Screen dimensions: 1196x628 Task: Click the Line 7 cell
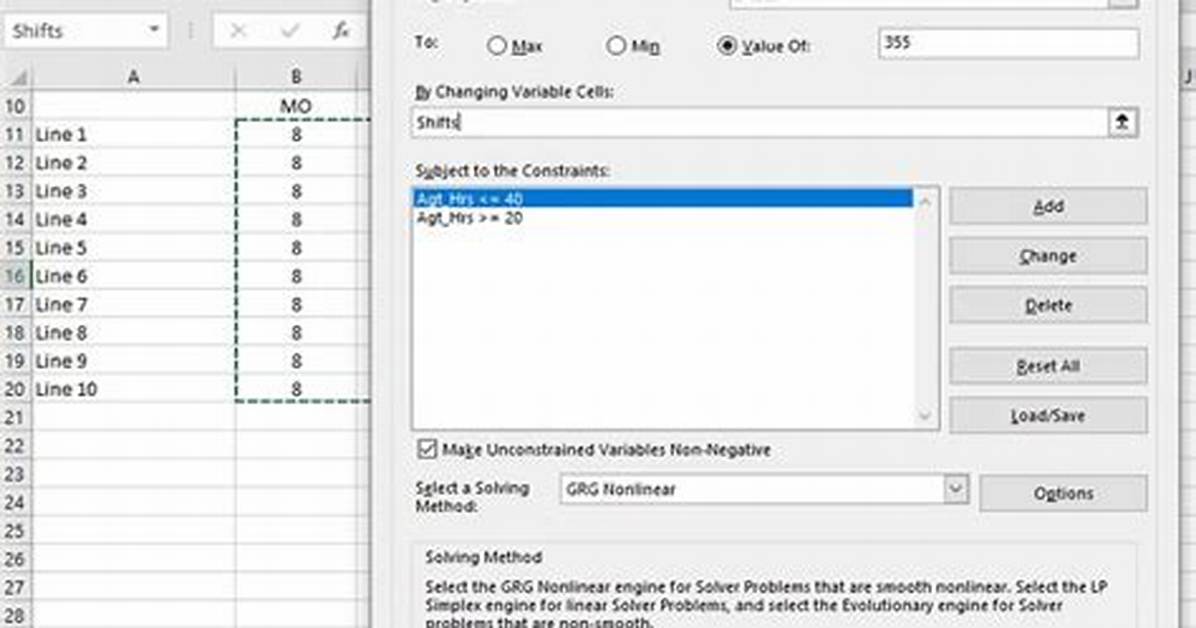[133, 304]
